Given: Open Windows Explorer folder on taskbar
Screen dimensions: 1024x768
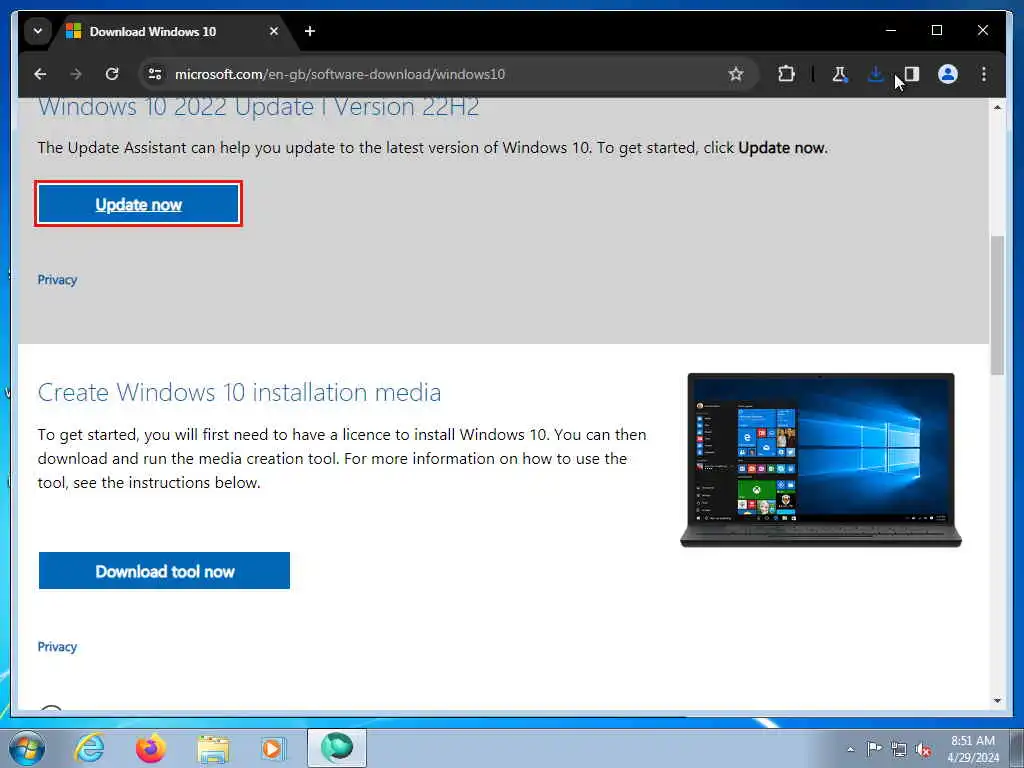Looking at the screenshot, I should 213,749.
